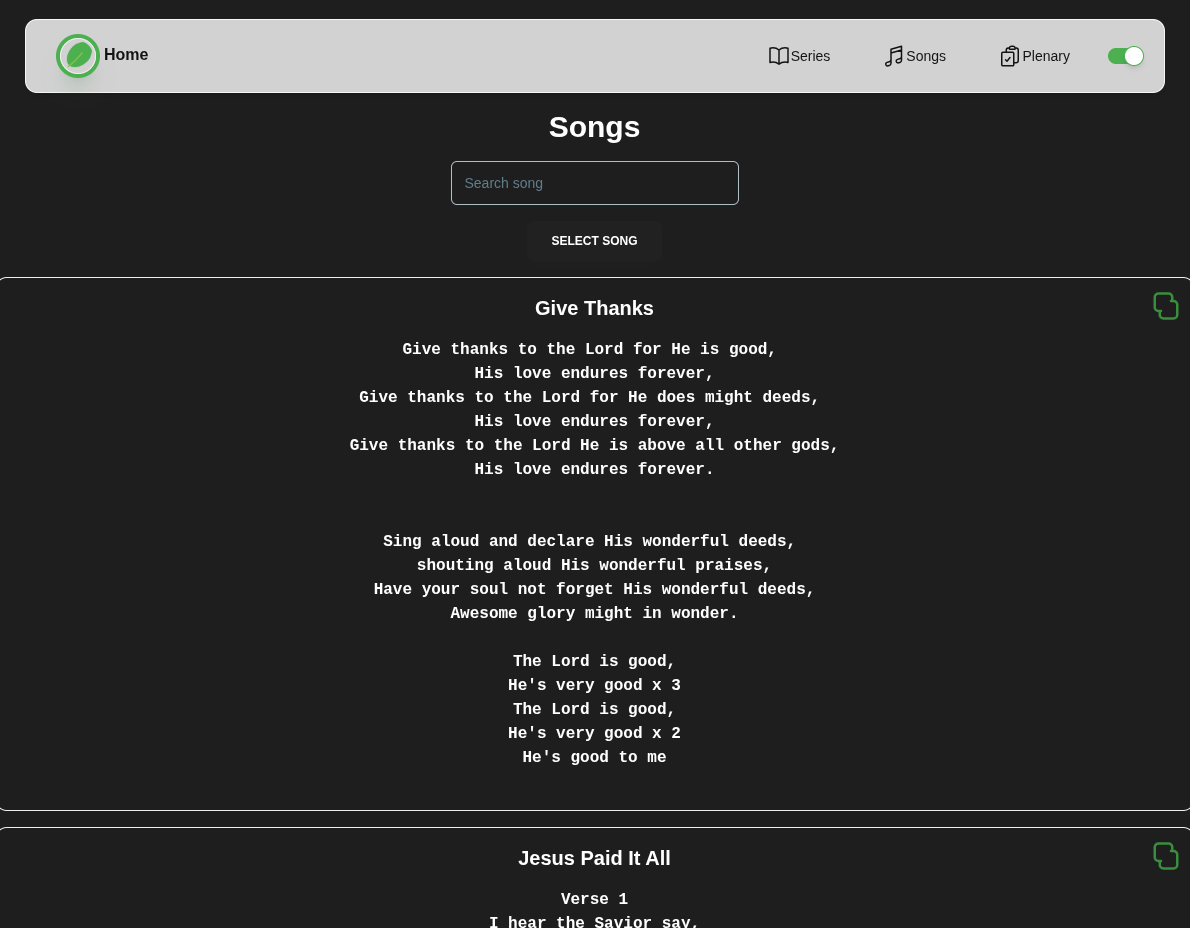
Task: Click line 'Give thanks to the Lord for He does might deeds,'
Action: pos(589,397)
